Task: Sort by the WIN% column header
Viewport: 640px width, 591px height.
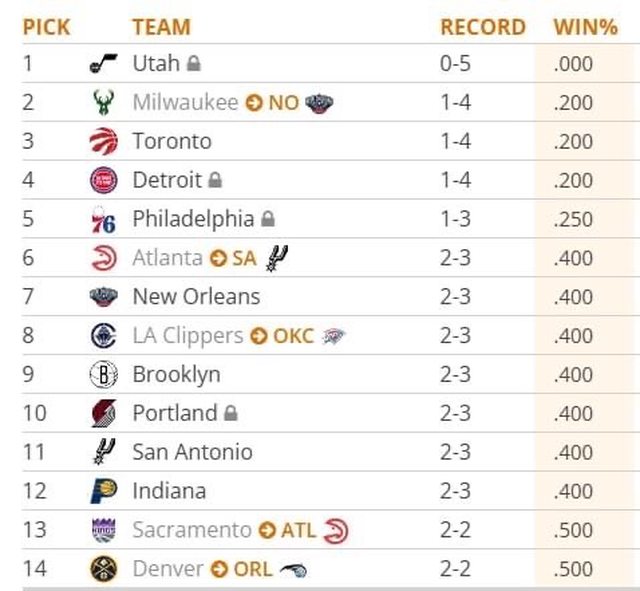Action: click(x=585, y=27)
